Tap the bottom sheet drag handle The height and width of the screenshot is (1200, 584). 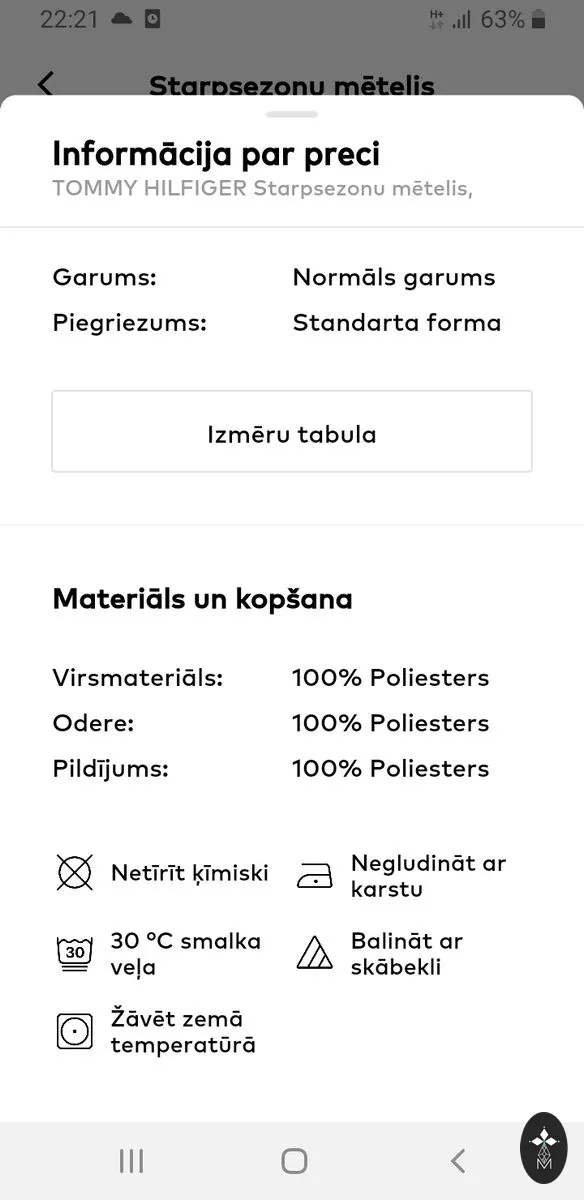coord(292,115)
